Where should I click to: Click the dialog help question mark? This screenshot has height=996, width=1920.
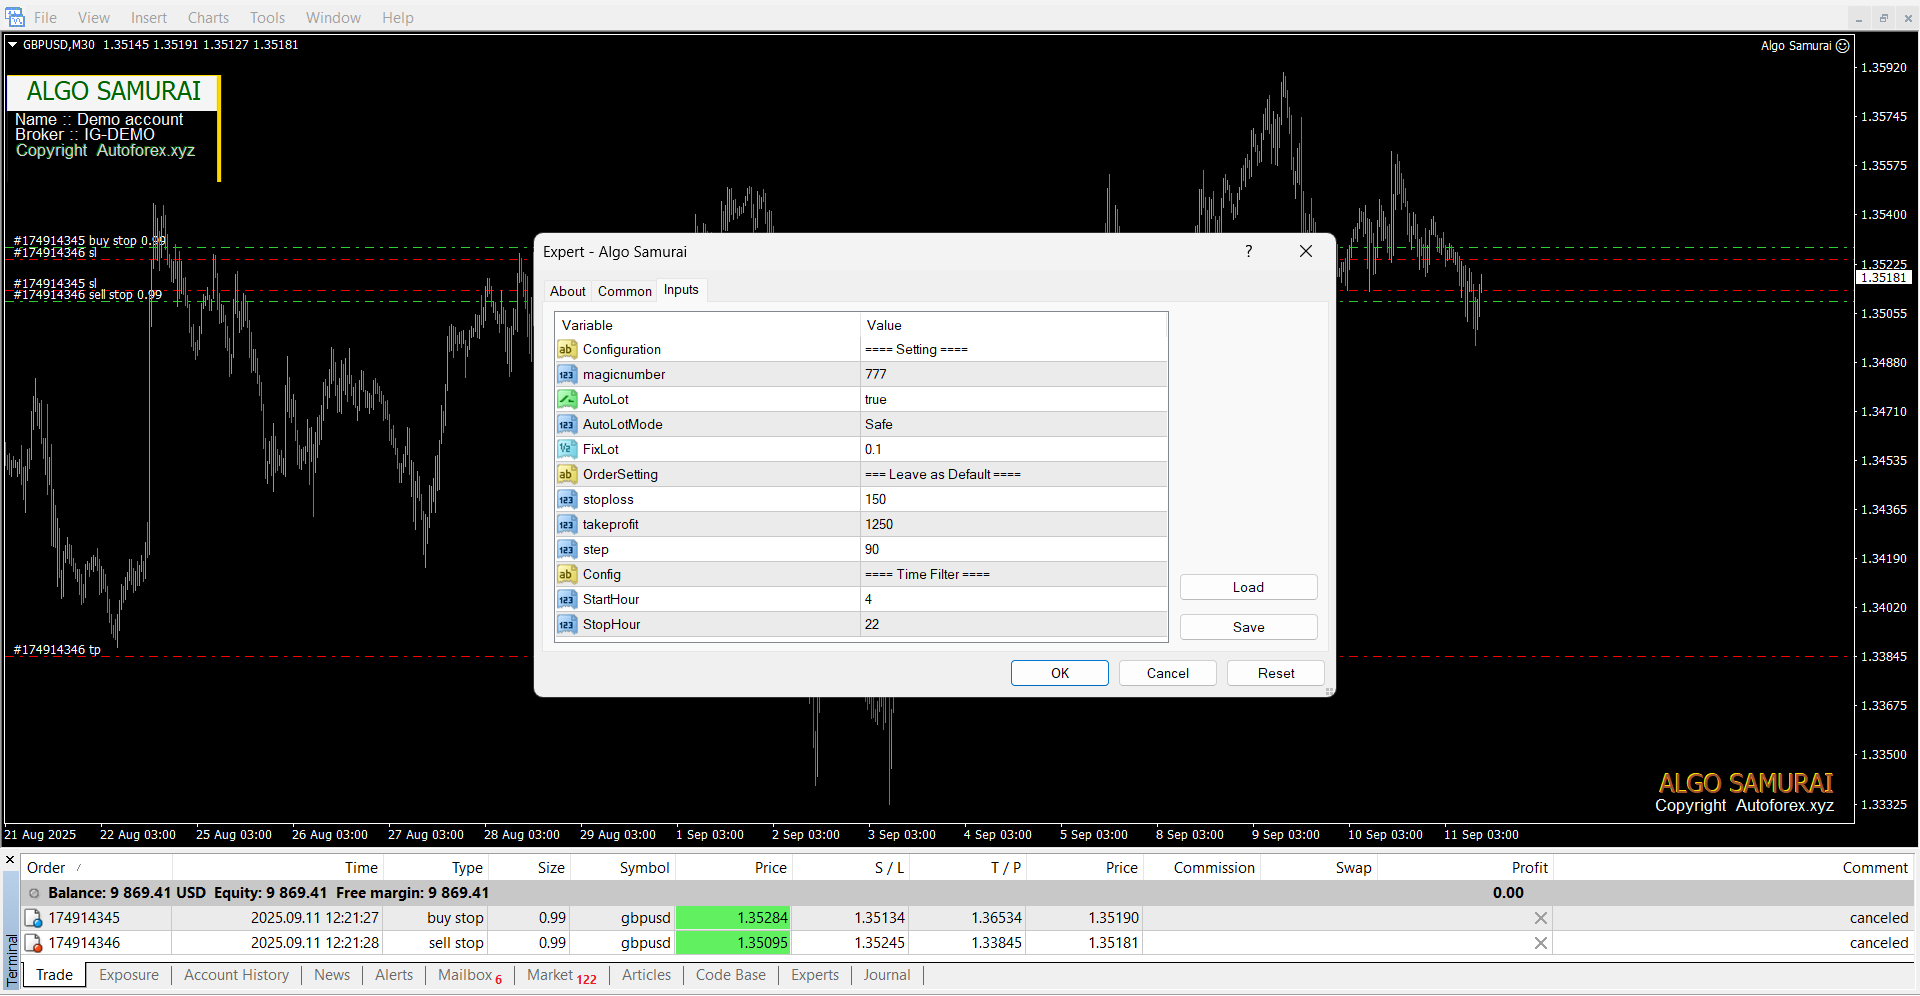pyautogui.click(x=1248, y=252)
